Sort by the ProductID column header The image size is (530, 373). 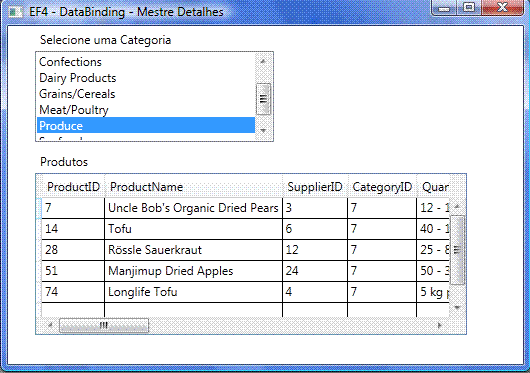pos(73,186)
